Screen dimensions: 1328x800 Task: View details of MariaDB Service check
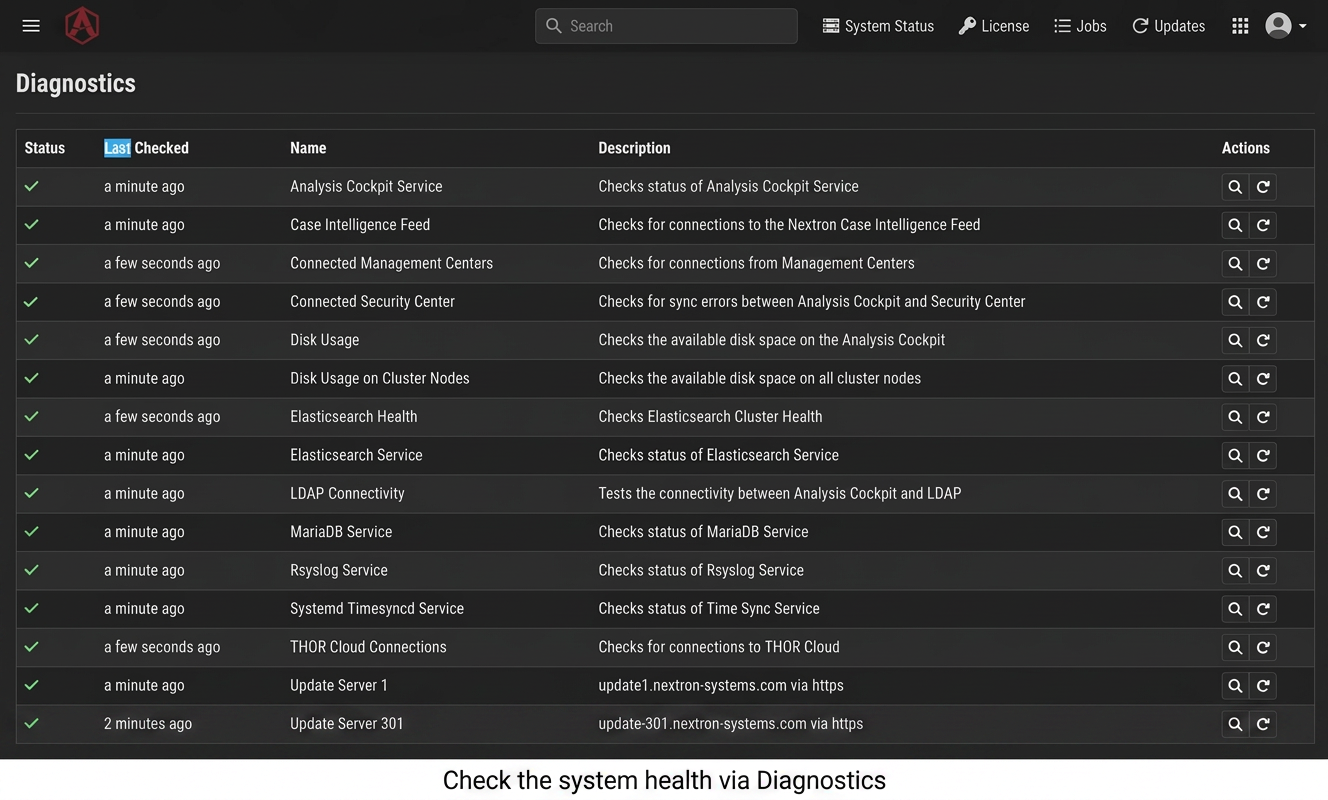click(1235, 532)
